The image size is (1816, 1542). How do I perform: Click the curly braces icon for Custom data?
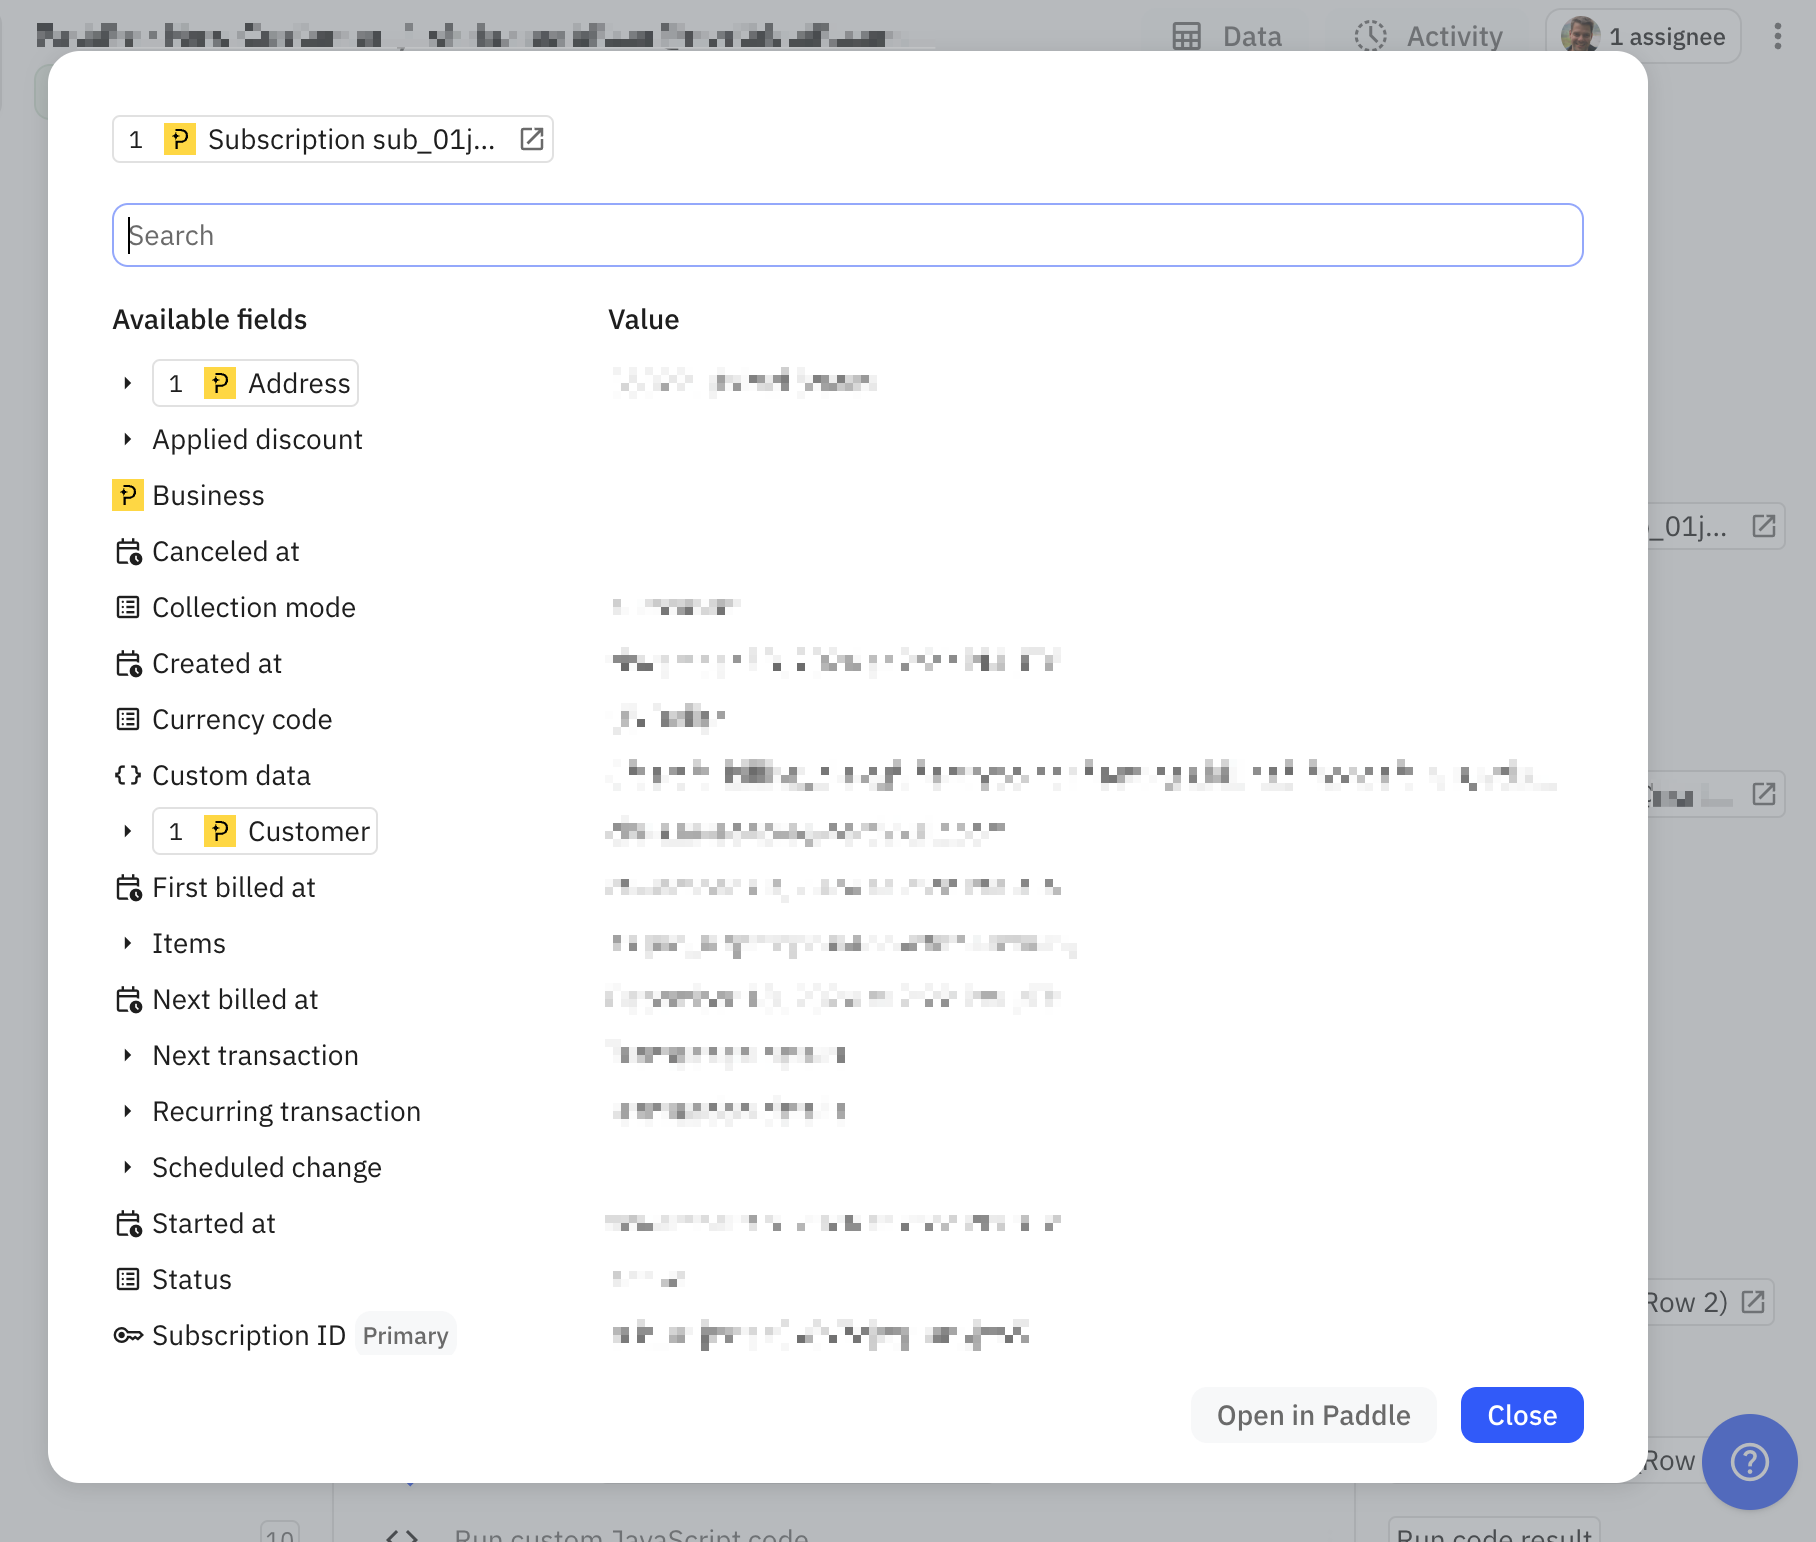tap(128, 775)
